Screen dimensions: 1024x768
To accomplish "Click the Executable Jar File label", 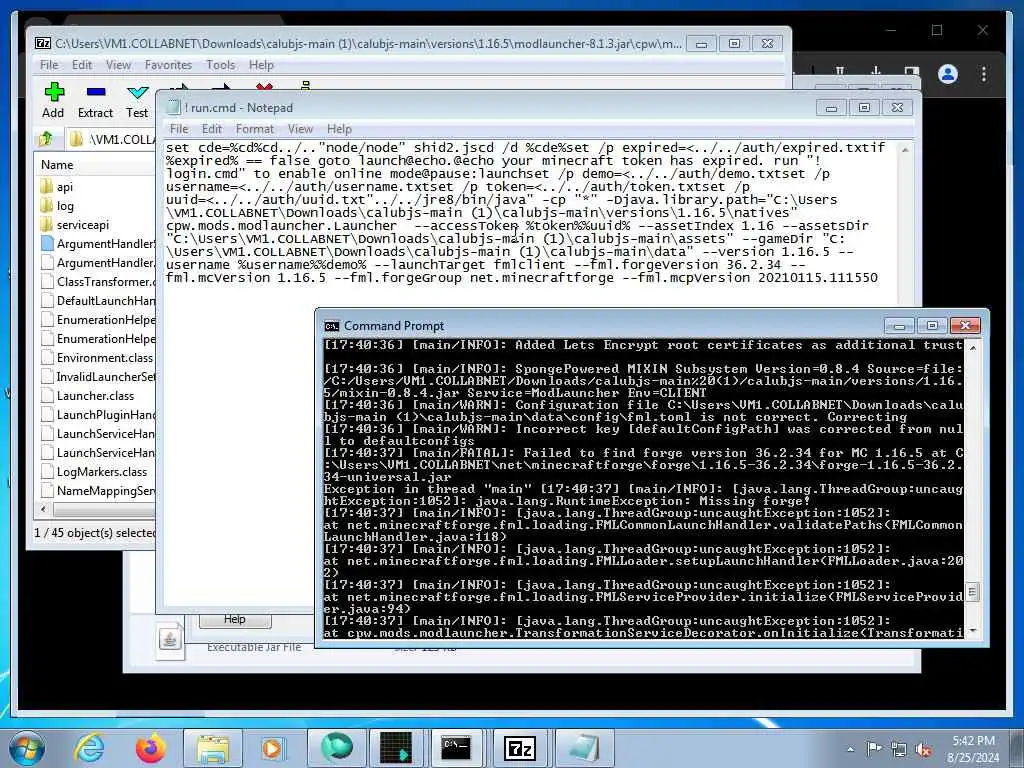I will click(x=254, y=647).
